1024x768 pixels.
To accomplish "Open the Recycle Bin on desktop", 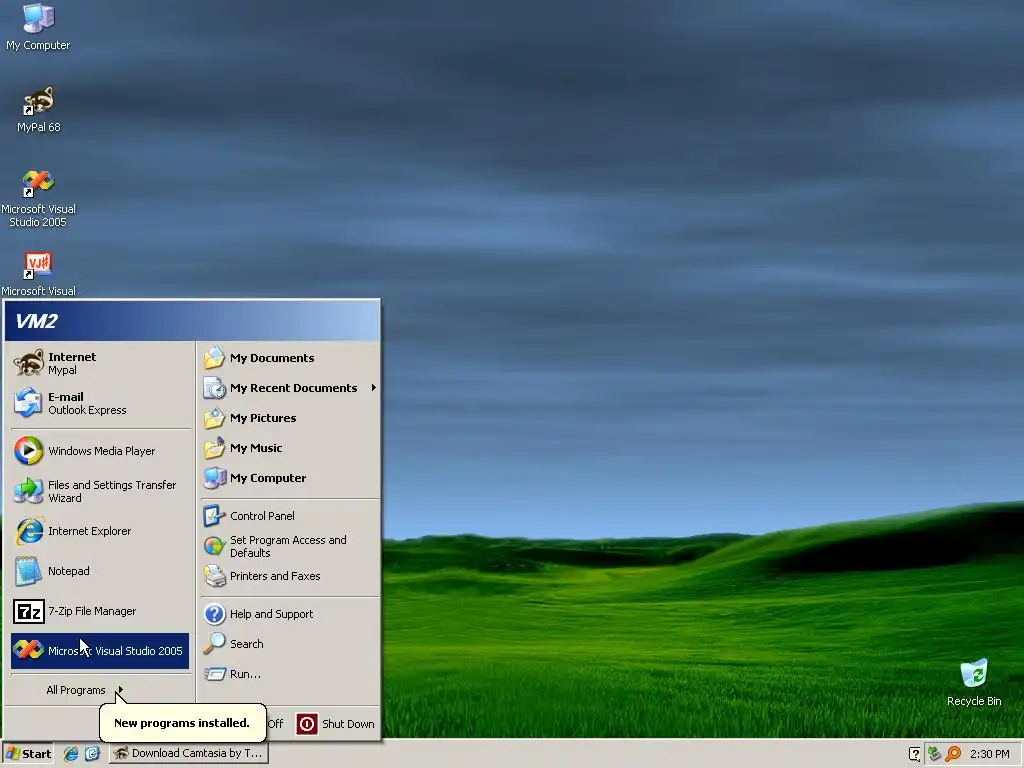I will tap(973, 682).
